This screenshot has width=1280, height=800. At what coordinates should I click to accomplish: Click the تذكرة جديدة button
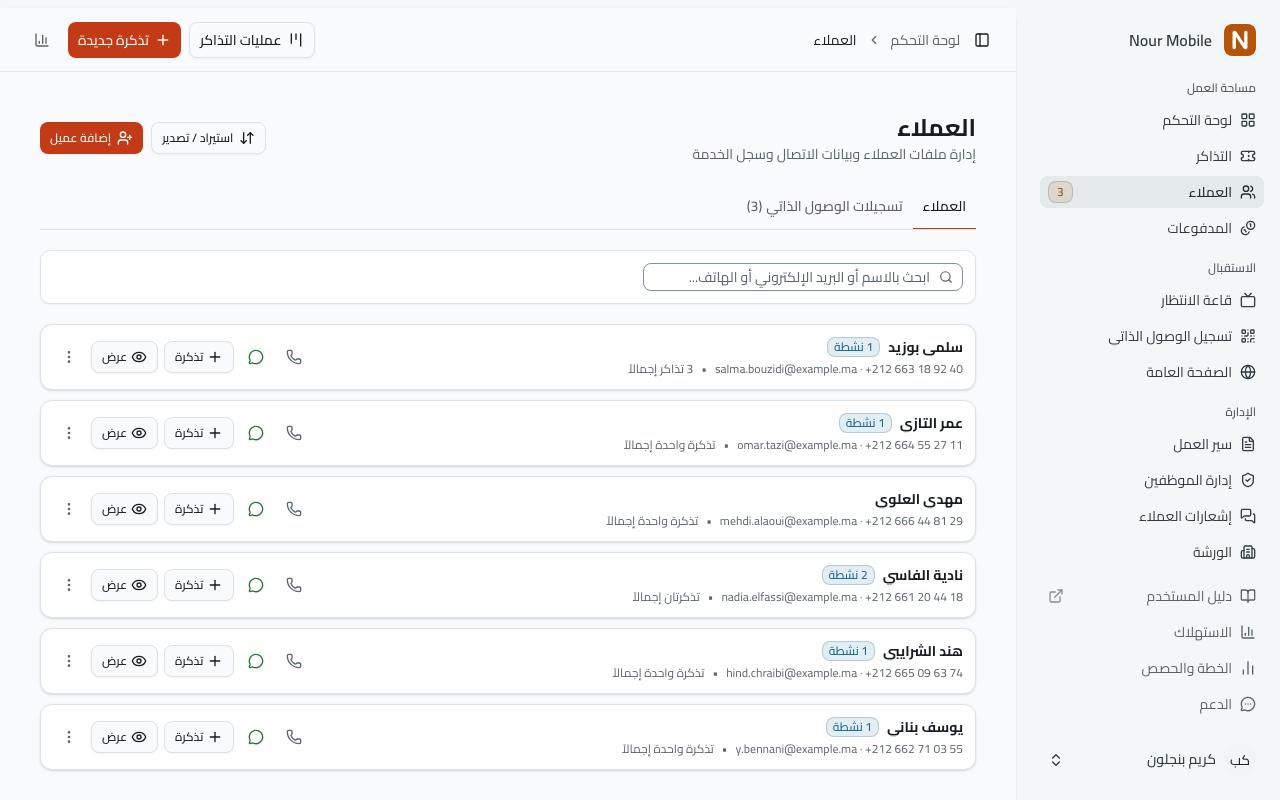(124, 40)
